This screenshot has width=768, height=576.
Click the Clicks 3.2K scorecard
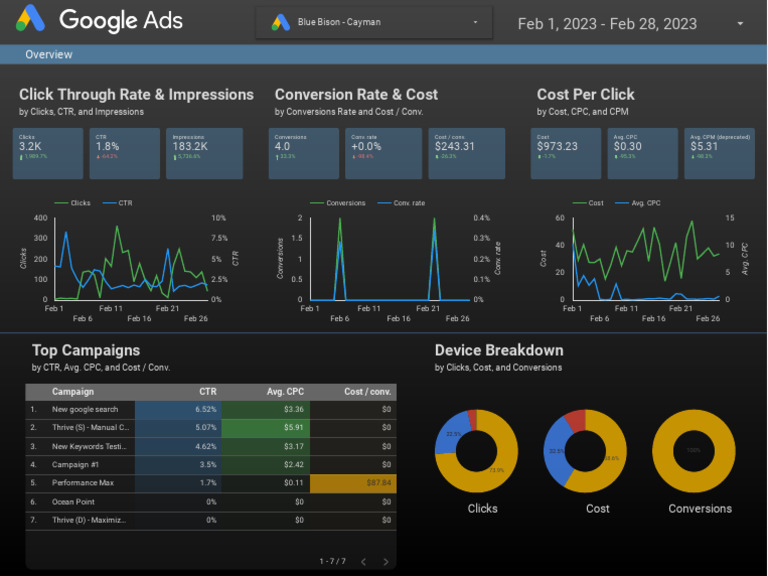coord(48,153)
